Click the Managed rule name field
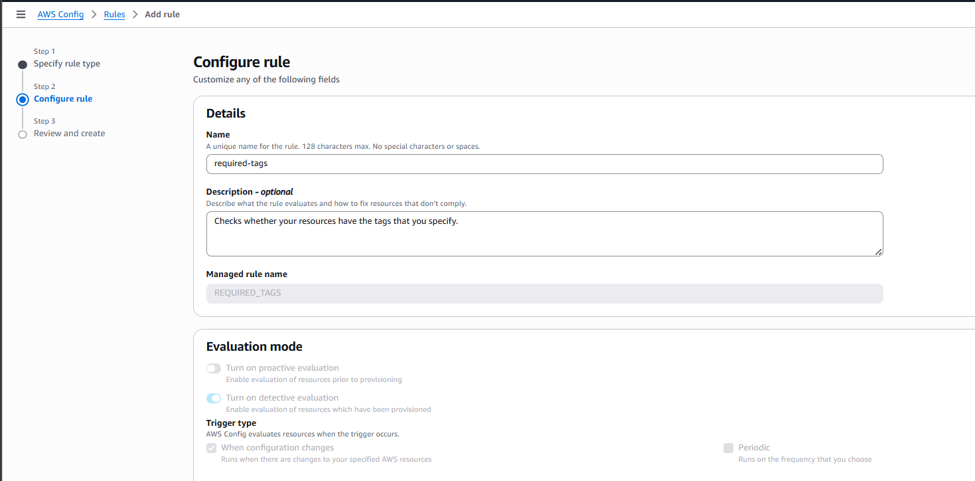Screen dimensions: 975x481 pos(544,293)
